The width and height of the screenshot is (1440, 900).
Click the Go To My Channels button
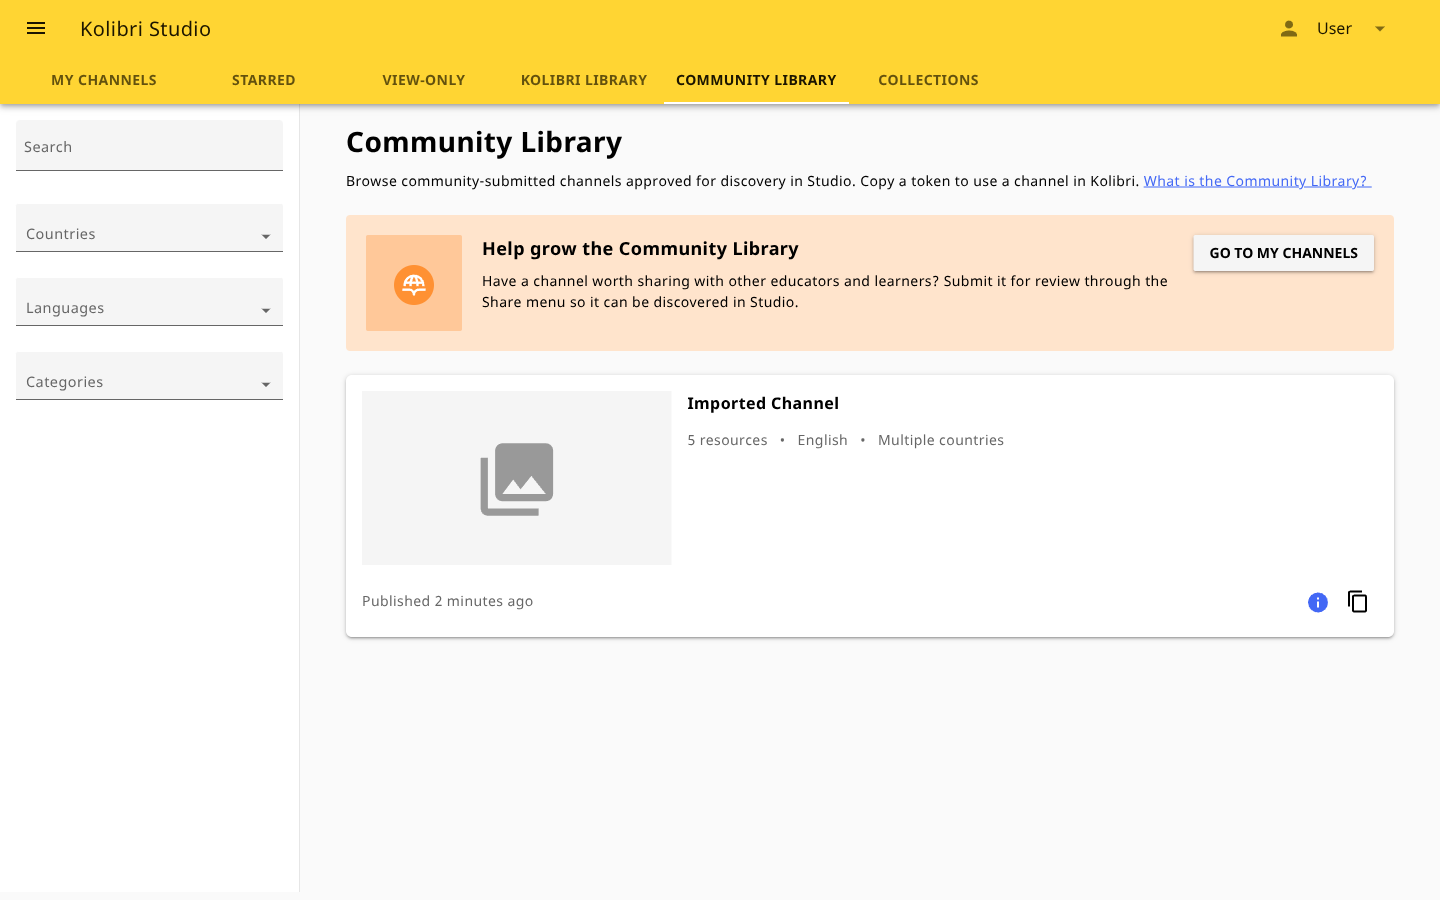pos(1284,253)
